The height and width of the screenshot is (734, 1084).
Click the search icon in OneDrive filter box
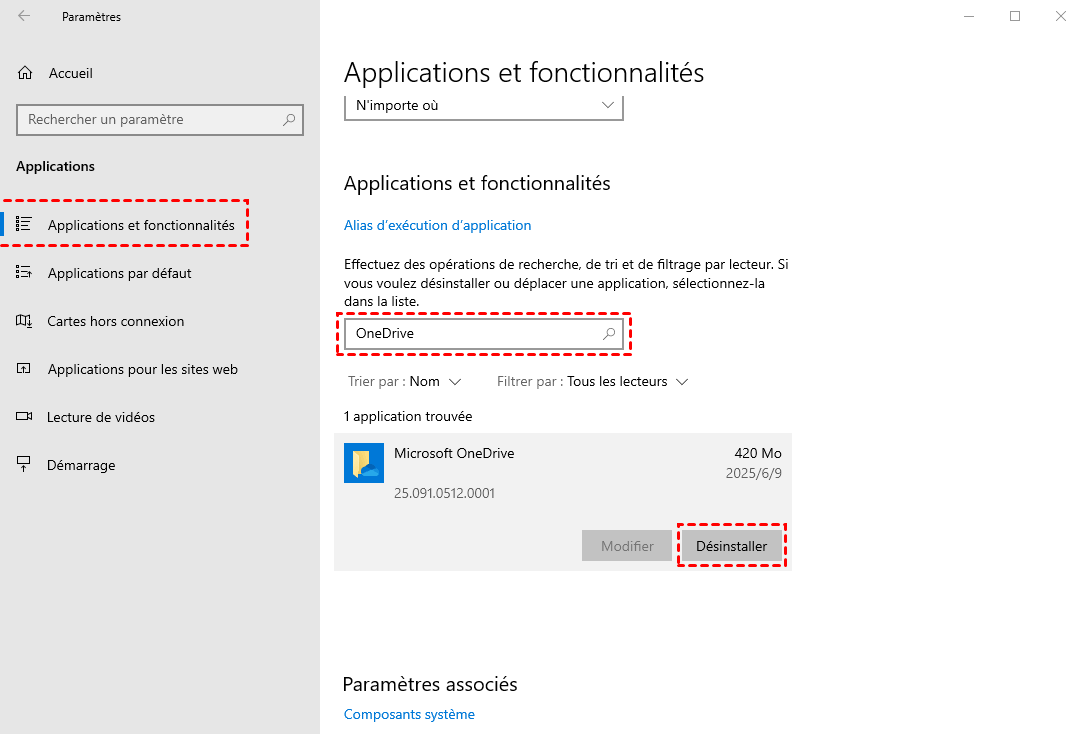[x=609, y=334]
